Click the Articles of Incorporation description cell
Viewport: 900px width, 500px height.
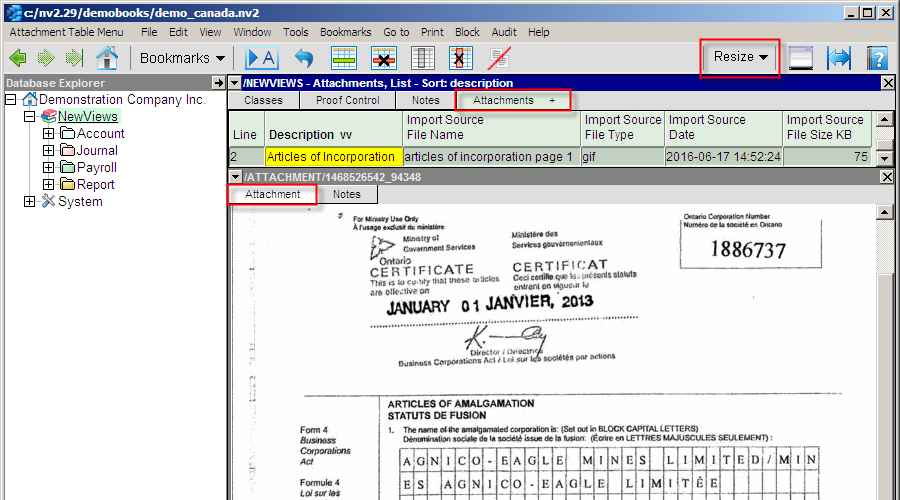coord(333,157)
